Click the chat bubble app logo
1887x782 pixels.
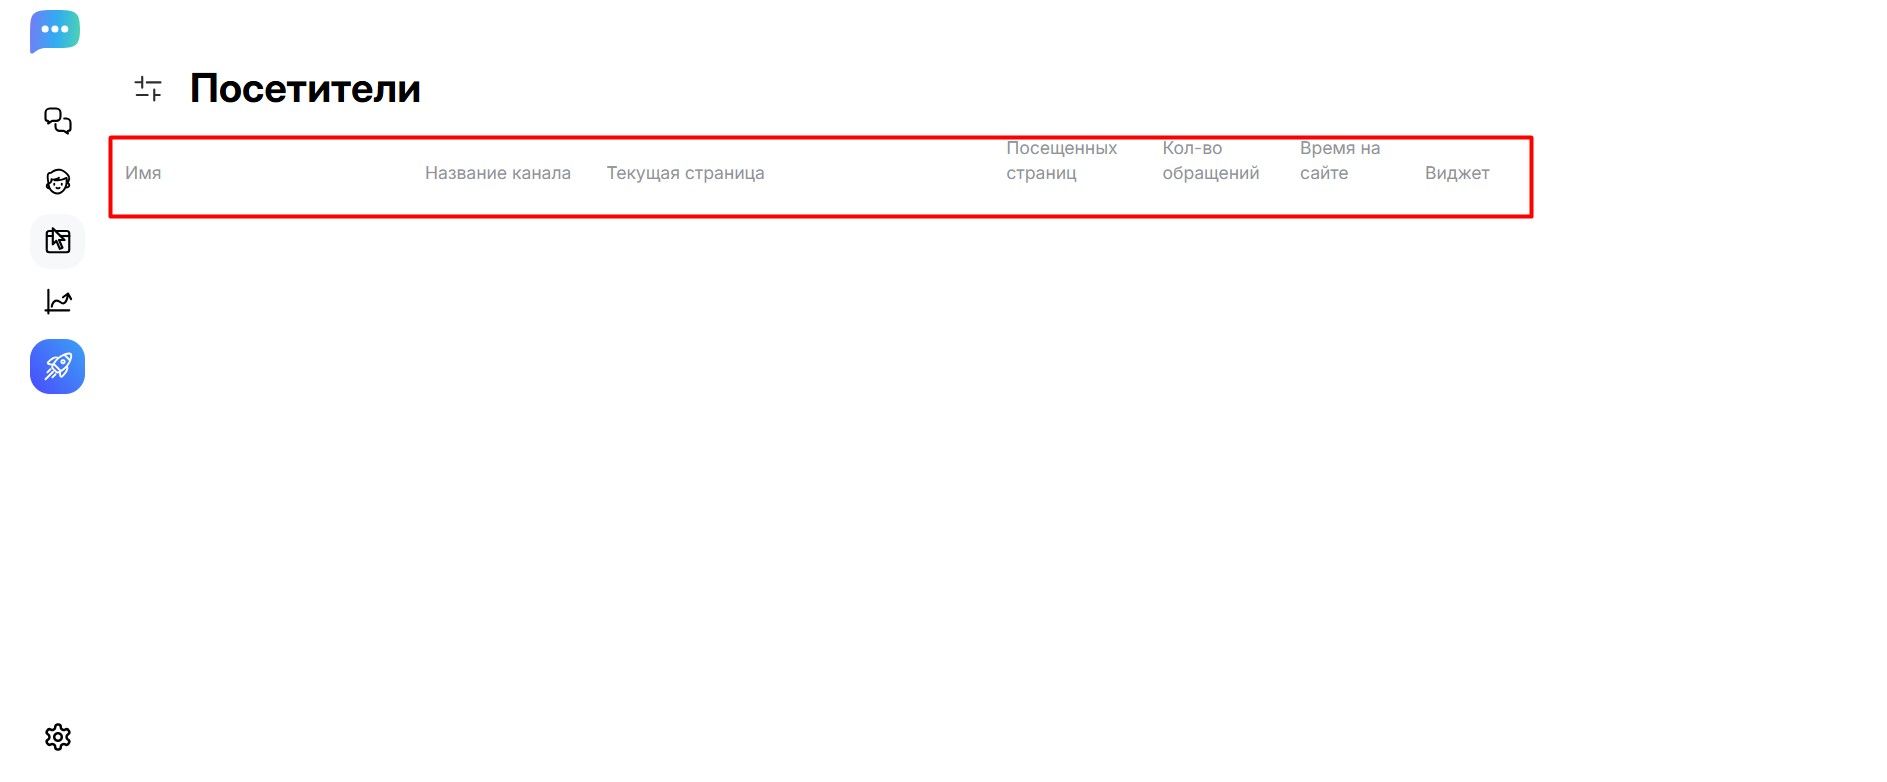[x=55, y=31]
